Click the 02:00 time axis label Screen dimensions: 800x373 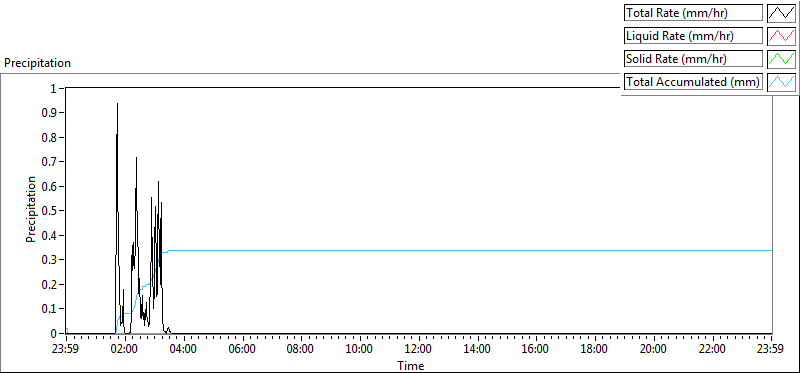point(125,350)
